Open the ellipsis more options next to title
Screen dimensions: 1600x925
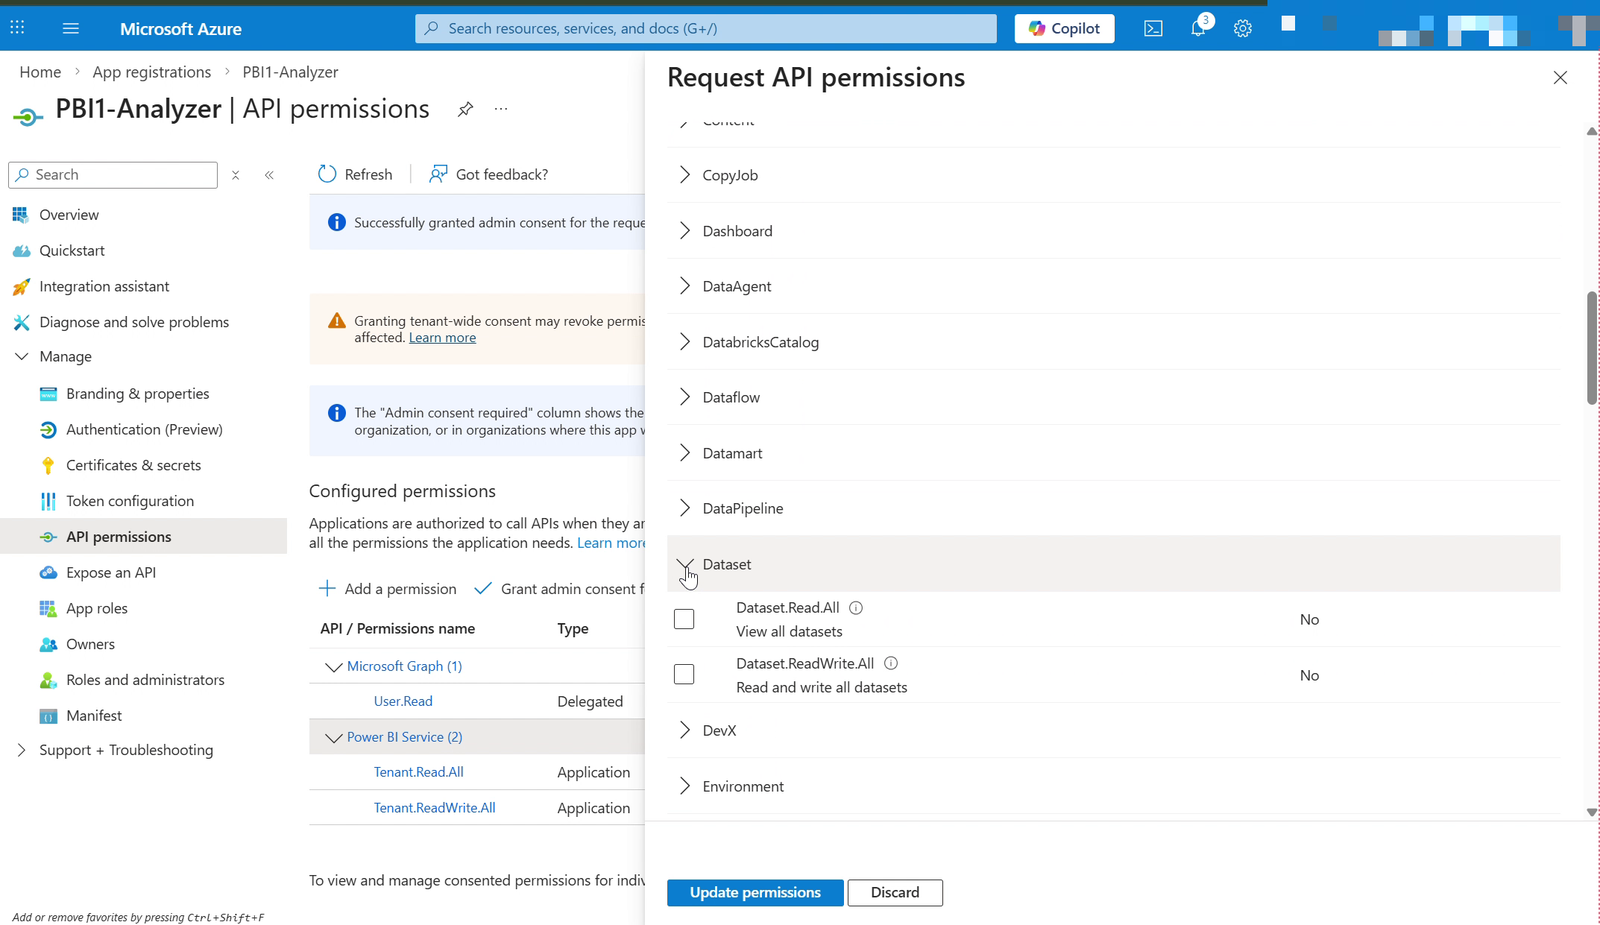click(501, 109)
